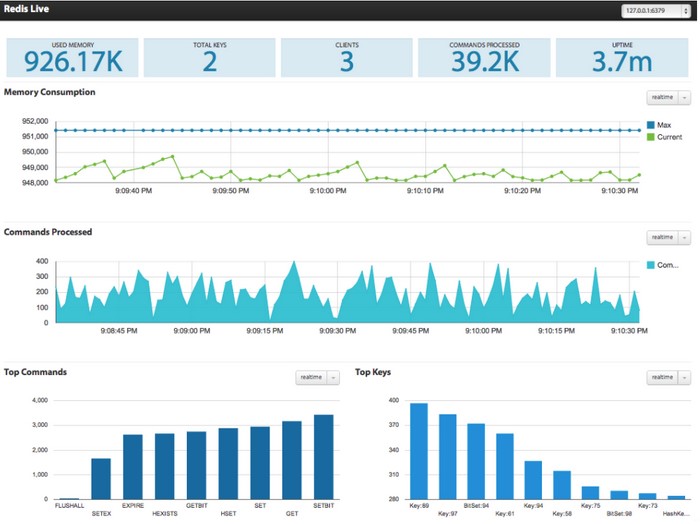Click the Memory Consumption heading
Screen dimensions: 700x524
[50, 92]
